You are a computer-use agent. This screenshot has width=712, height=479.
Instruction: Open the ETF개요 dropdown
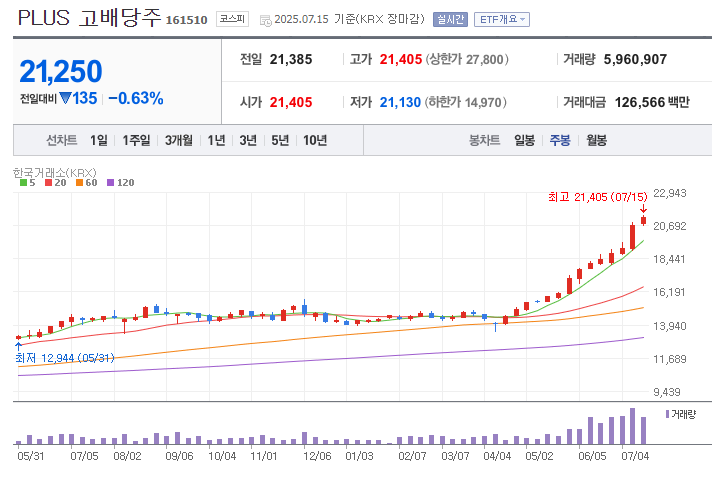pyautogui.click(x=502, y=19)
